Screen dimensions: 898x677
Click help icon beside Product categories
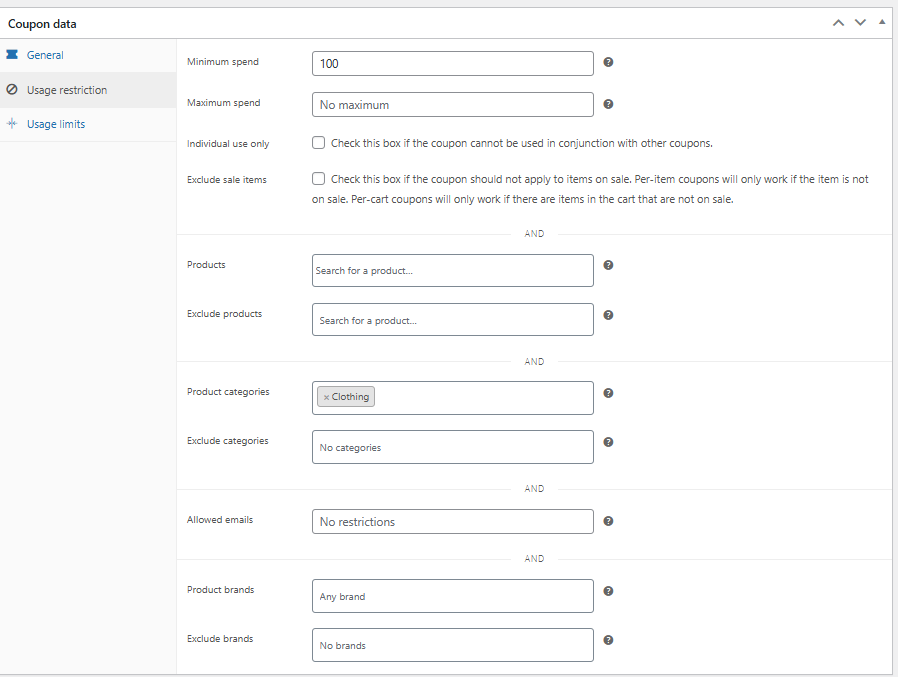[x=608, y=393]
